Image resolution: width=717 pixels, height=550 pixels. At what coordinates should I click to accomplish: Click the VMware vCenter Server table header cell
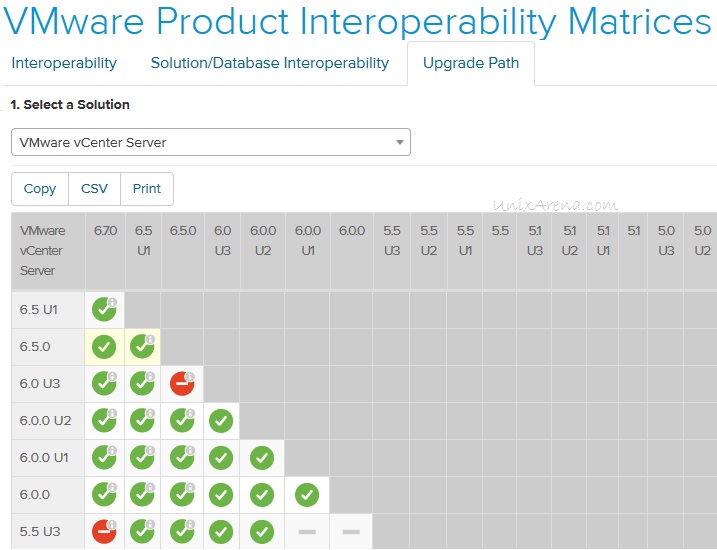(48, 251)
